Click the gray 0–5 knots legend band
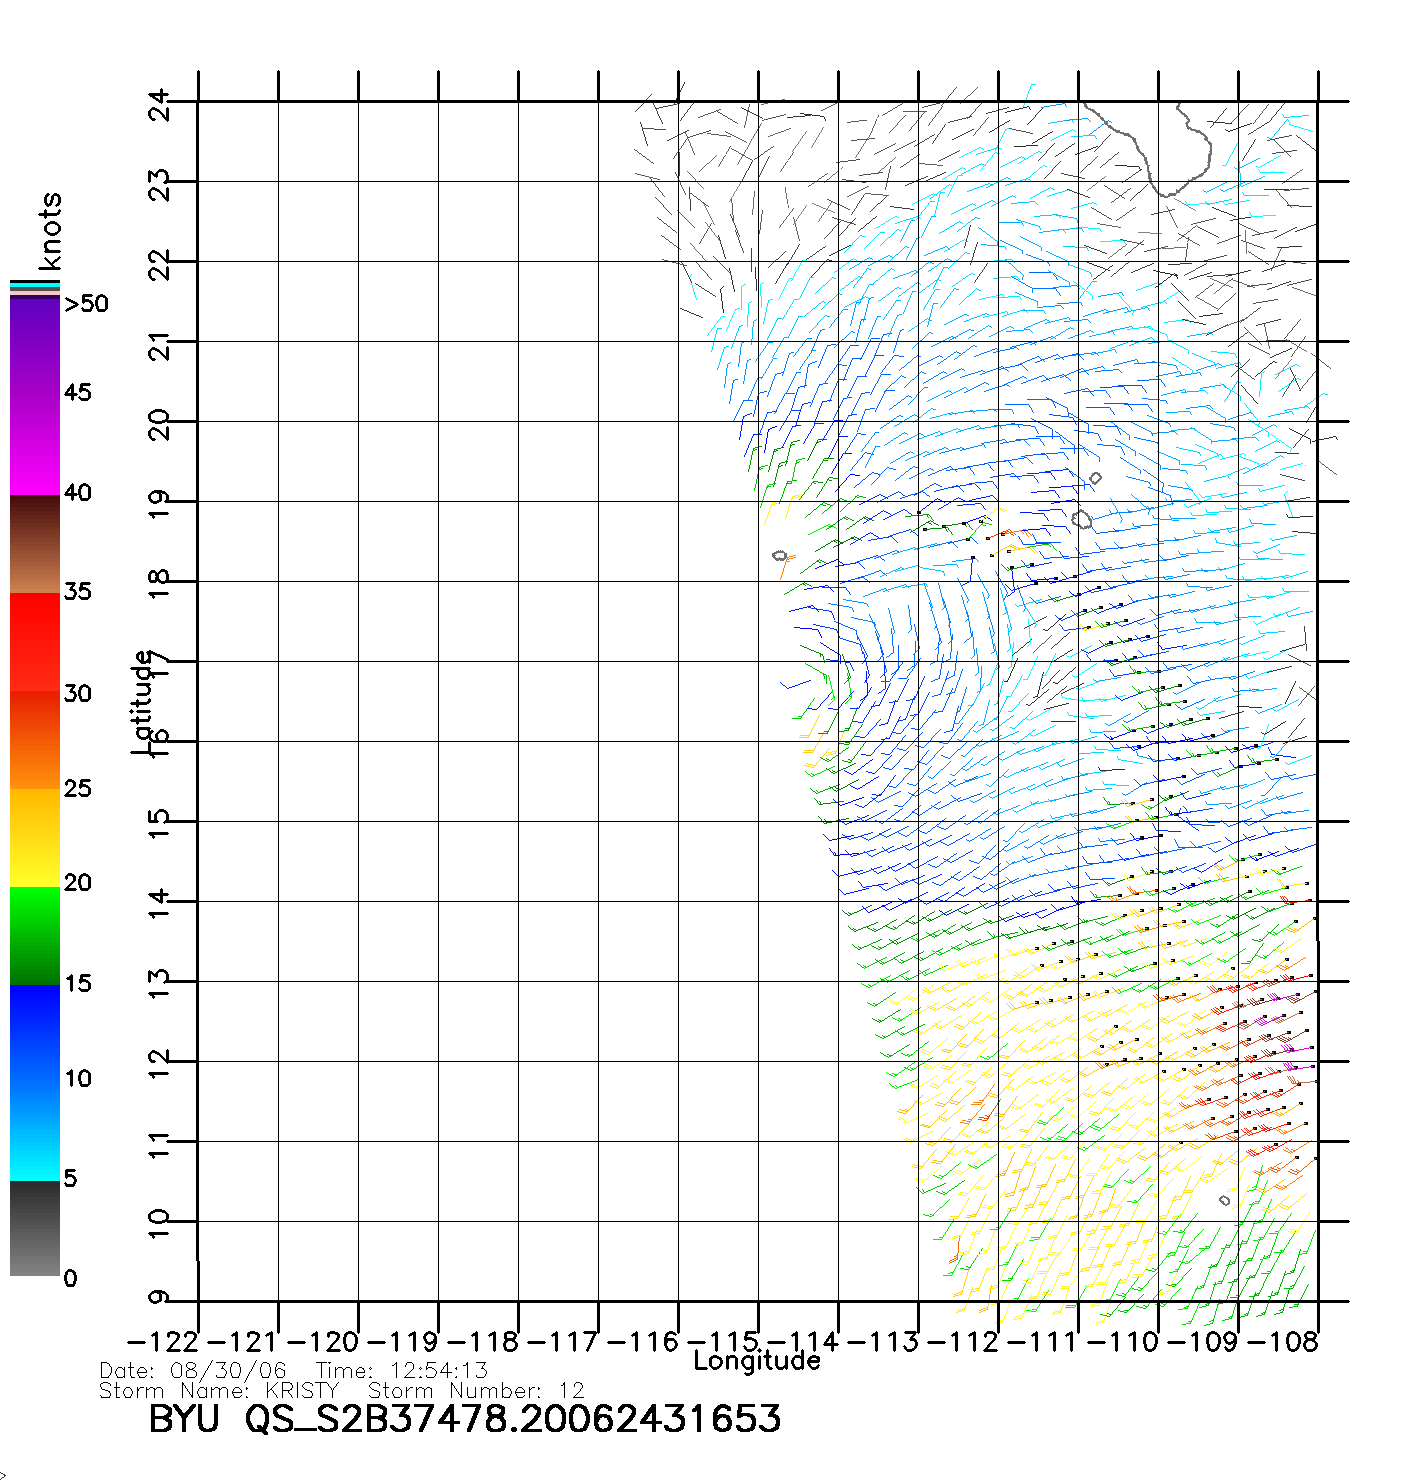The height and width of the screenshot is (1480, 1420). point(34,1228)
